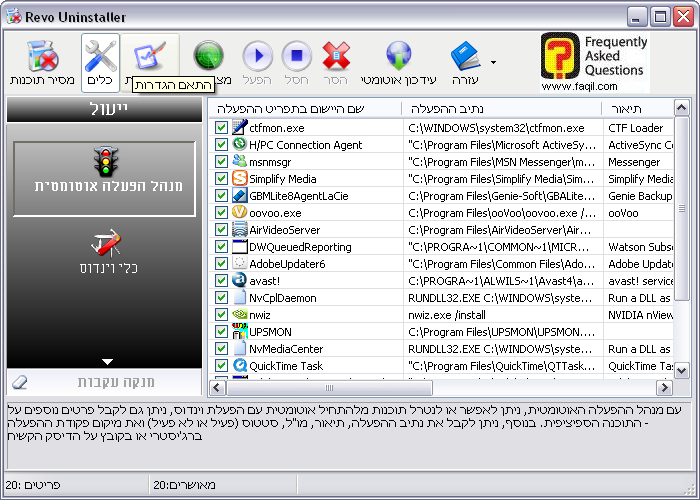Click the Optimizer (ייעול) panel header

click(104, 109)
